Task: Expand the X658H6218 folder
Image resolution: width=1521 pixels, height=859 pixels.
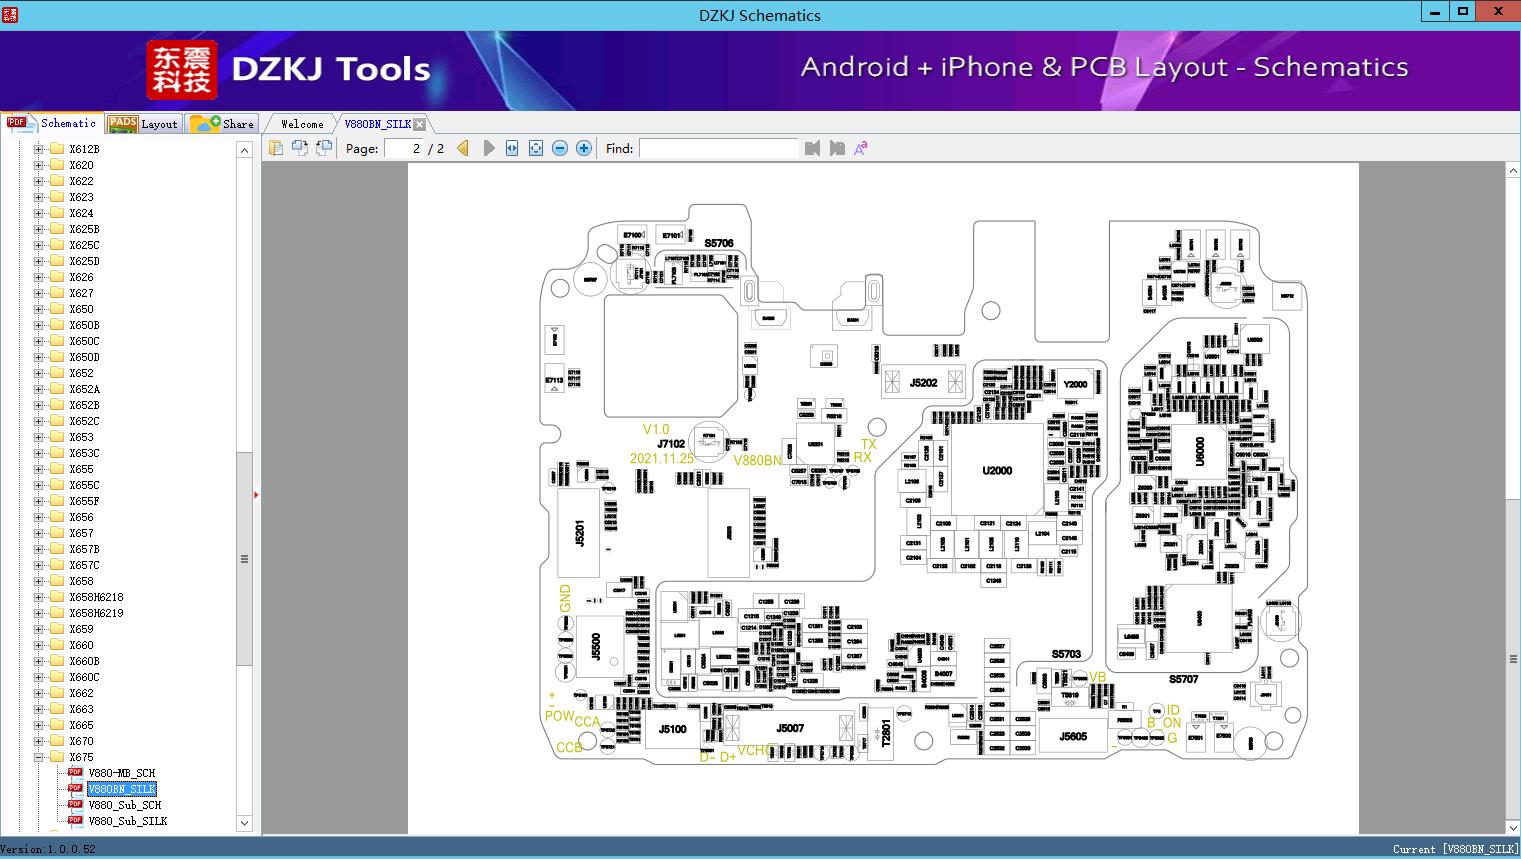Action: coord(39,597)
